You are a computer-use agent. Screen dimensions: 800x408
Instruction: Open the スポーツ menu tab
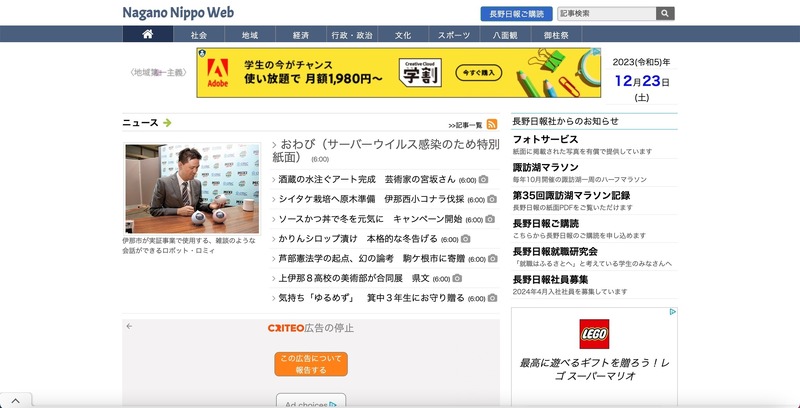(454, 35)
